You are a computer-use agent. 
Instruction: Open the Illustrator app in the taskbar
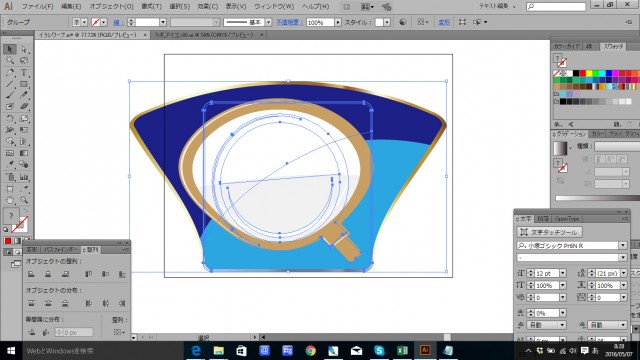click(x=425, y=350)
